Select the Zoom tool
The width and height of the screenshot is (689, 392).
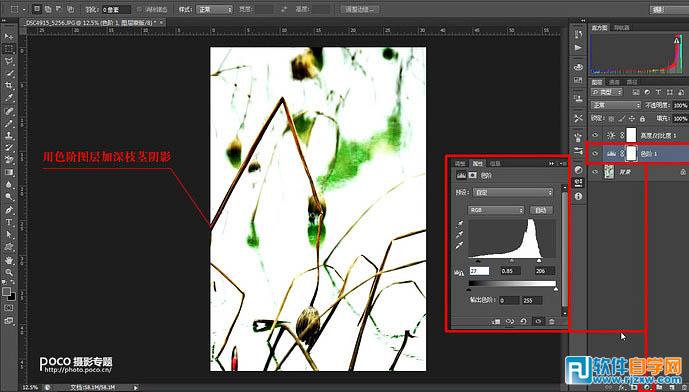(9, 273)
